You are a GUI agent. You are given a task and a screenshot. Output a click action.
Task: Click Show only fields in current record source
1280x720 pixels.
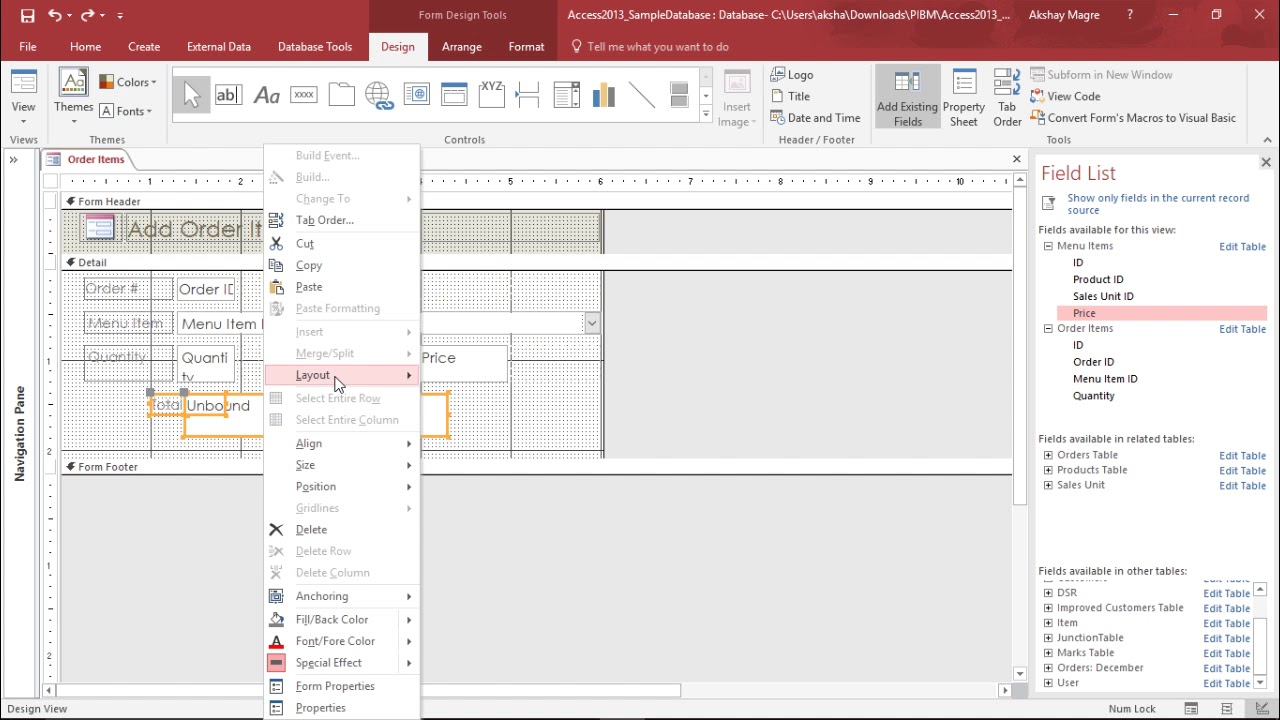(x=1158, y=204)
